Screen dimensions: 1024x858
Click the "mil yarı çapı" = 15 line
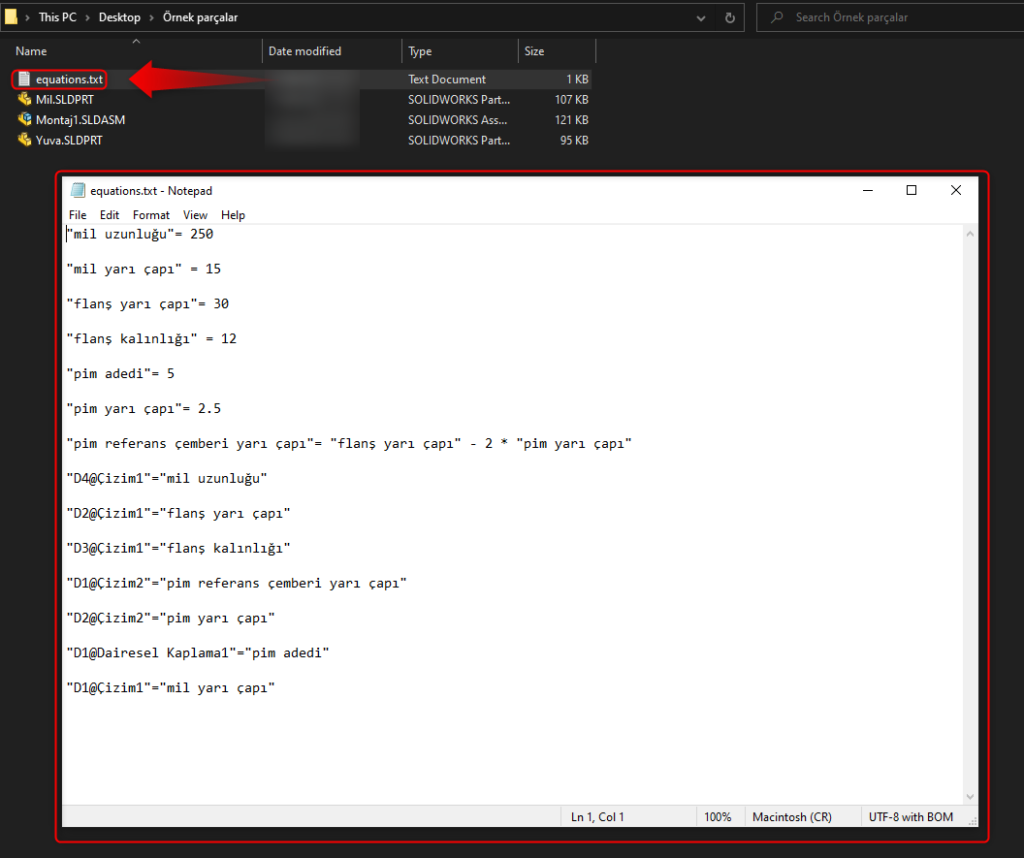point(144,269)
